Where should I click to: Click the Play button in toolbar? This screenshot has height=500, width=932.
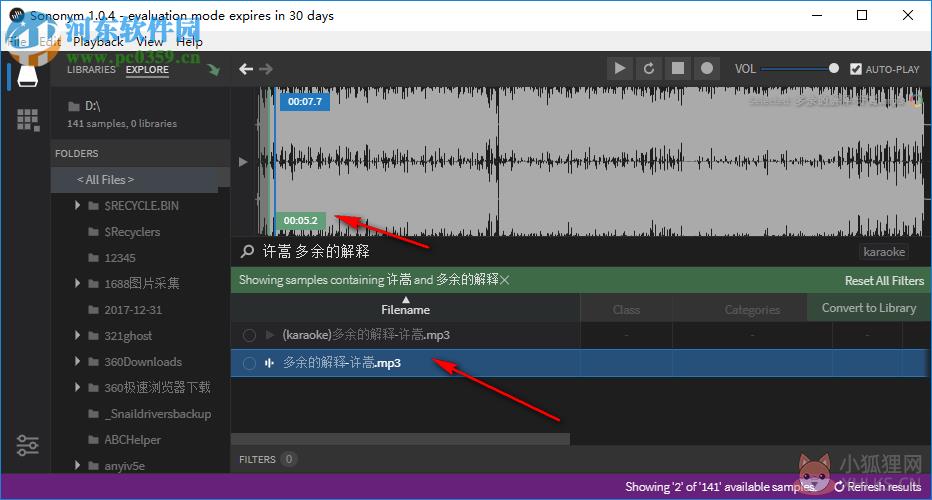coord(619,68)
